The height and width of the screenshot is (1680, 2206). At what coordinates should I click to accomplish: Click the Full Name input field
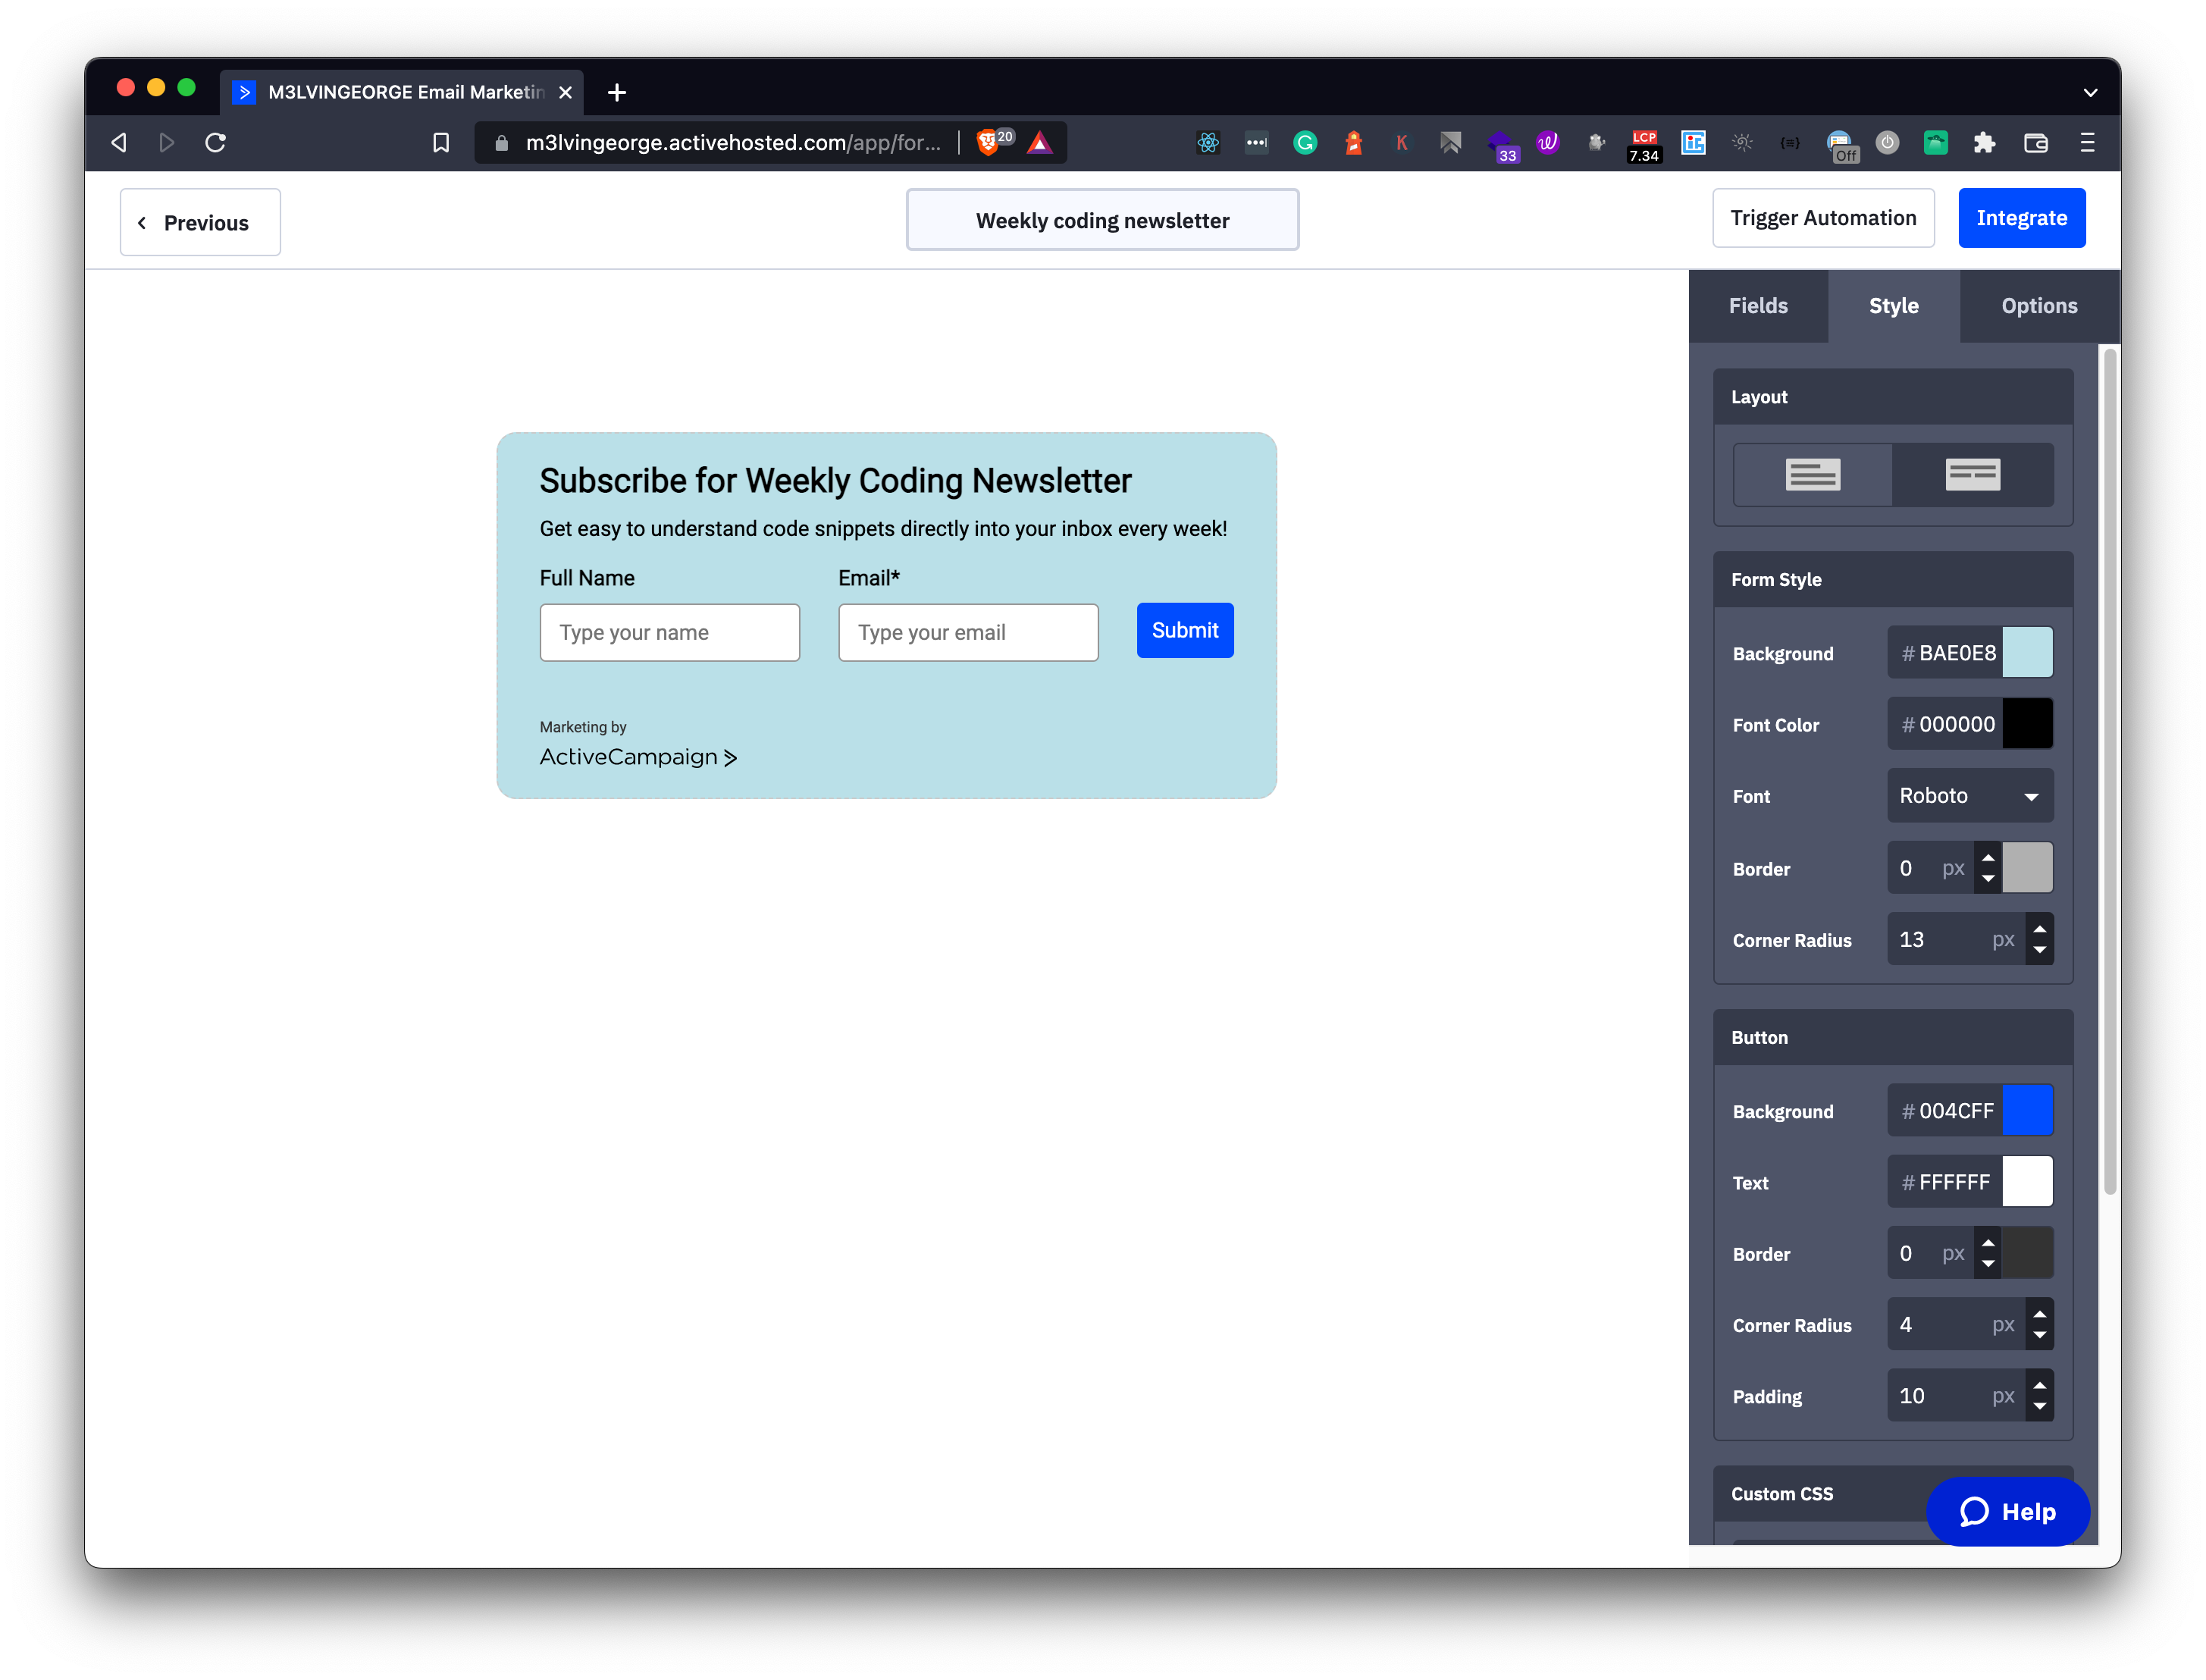[669, 632]
